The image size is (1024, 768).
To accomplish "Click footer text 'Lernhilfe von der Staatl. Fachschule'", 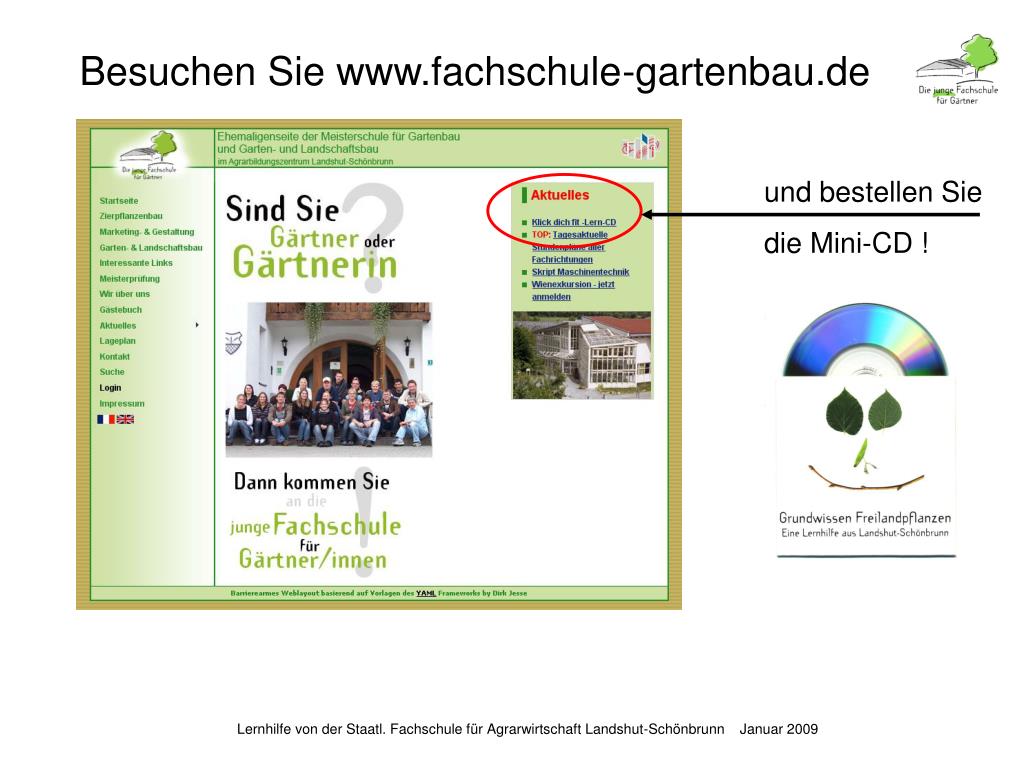I will [480, 729].
